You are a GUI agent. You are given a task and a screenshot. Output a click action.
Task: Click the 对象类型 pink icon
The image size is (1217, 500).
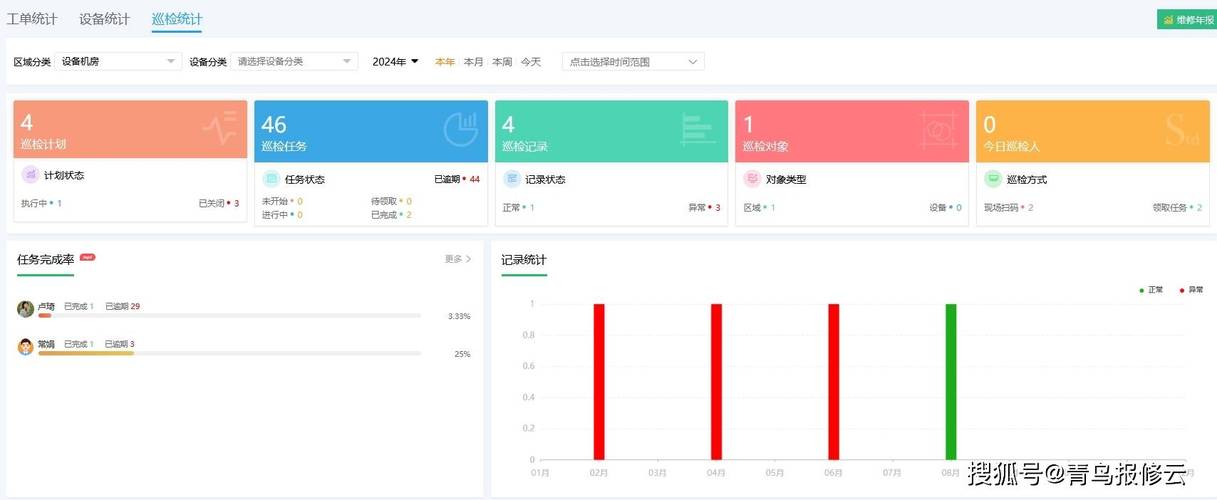point(752,179)
